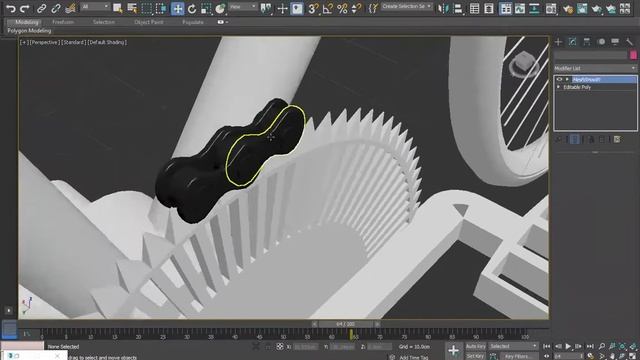This screenshot has height=360, width=640.
Task: Expand the Polygon Modeling panel
Action: point(29,31)
